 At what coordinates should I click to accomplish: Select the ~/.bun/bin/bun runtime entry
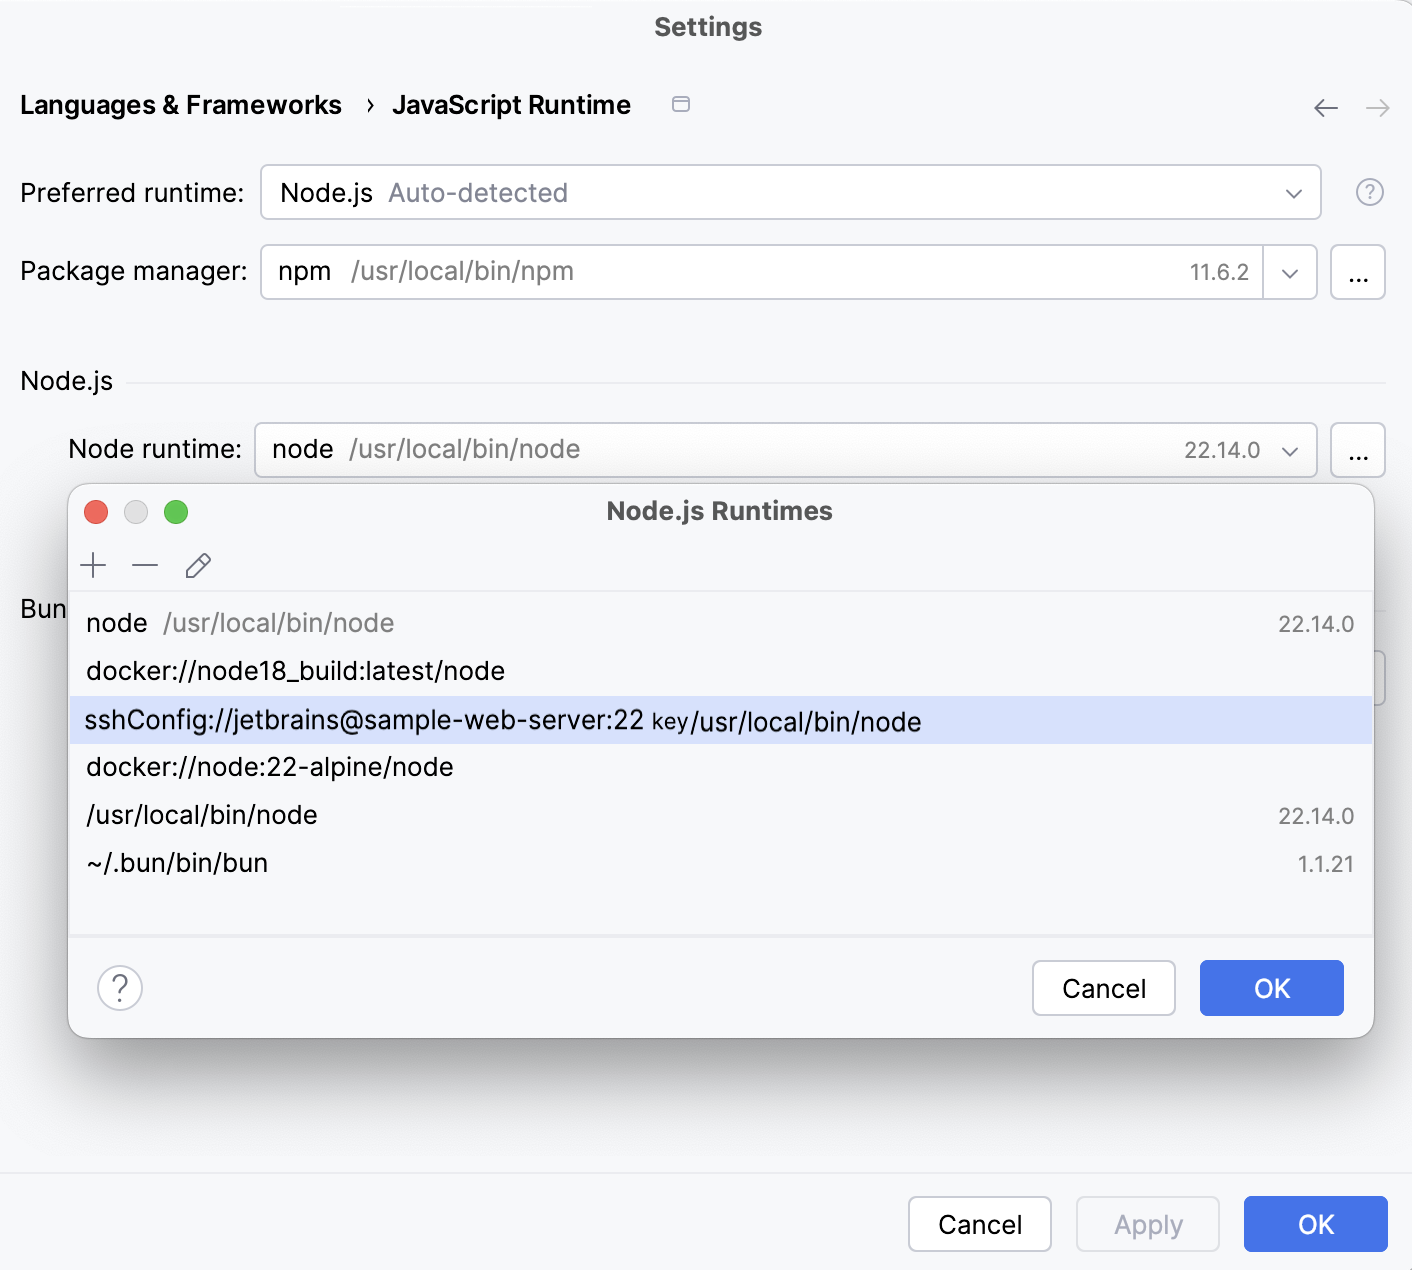tap(177, 863)
